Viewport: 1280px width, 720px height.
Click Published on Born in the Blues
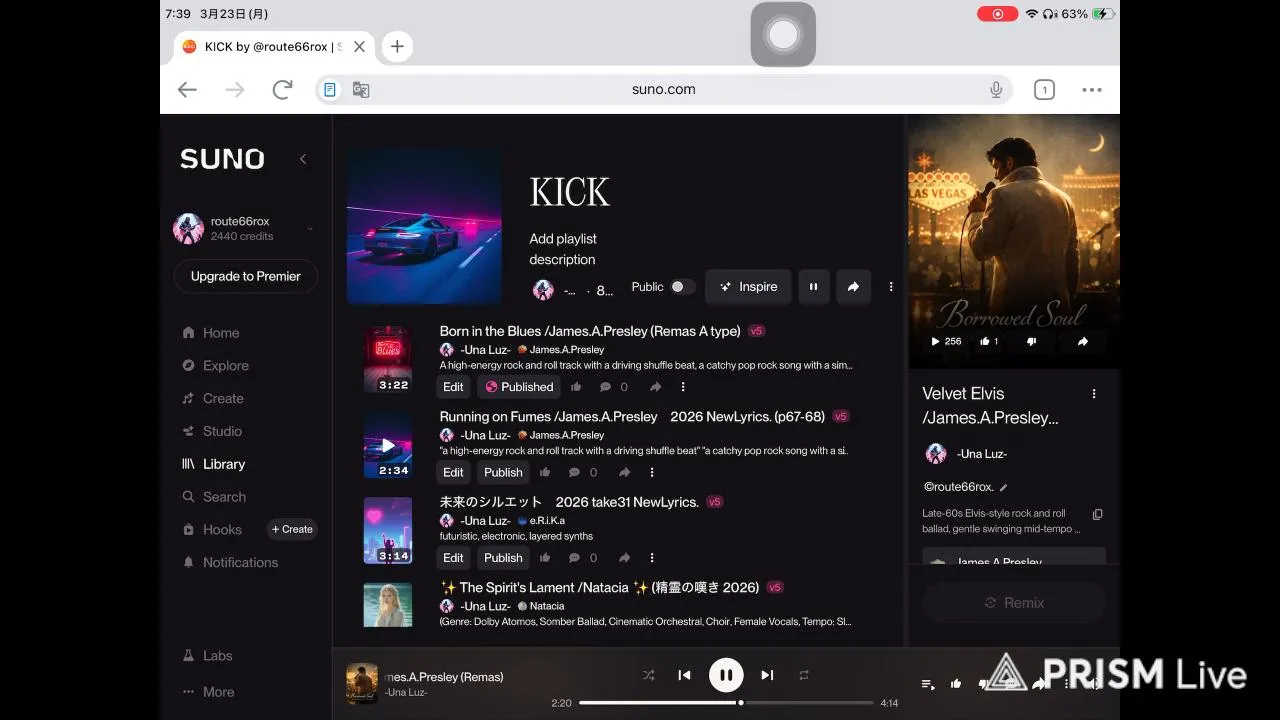tap(518, 387)
